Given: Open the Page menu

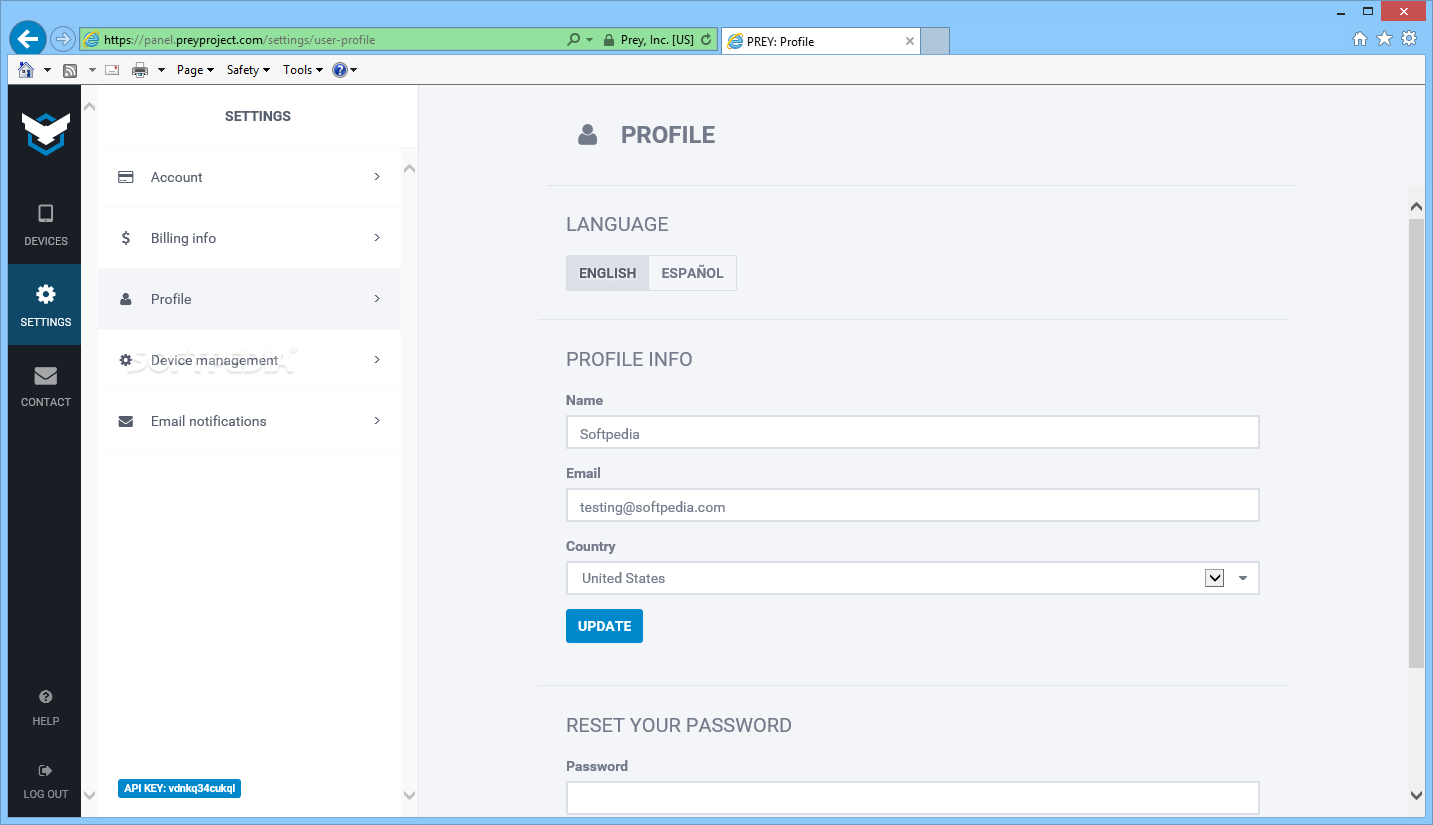Looking at the screenshot, I should tap(195, 70).
